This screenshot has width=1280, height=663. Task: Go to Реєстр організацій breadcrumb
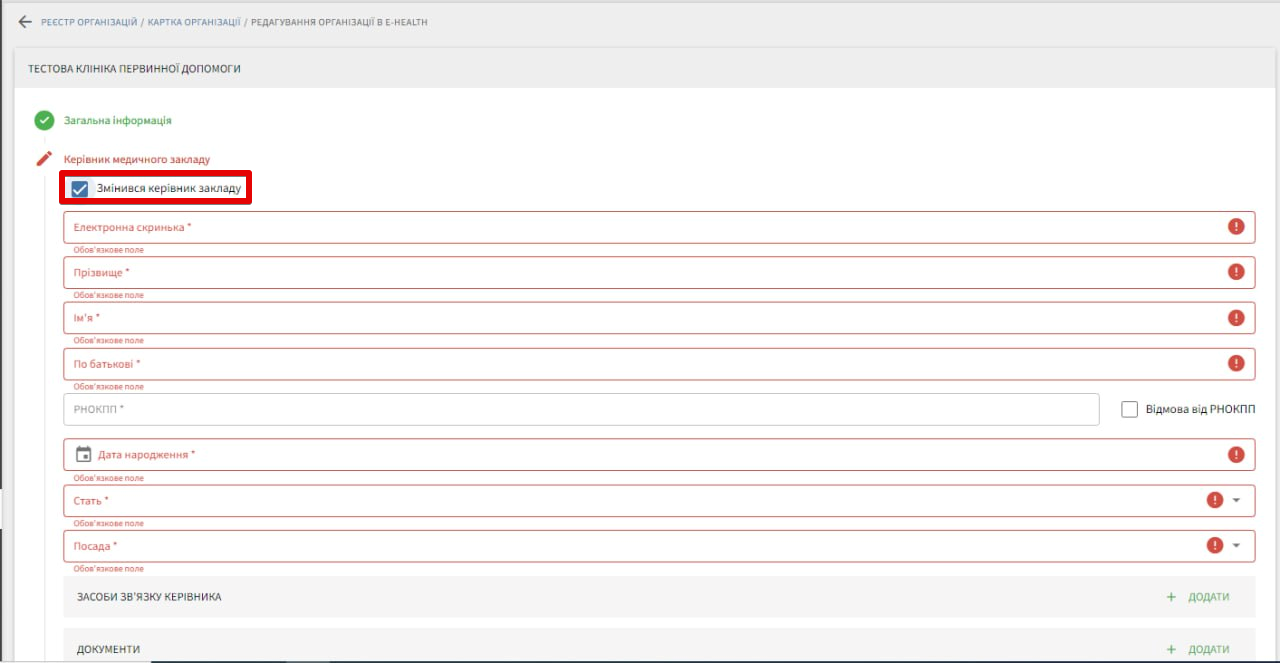(x=89, y=22)
